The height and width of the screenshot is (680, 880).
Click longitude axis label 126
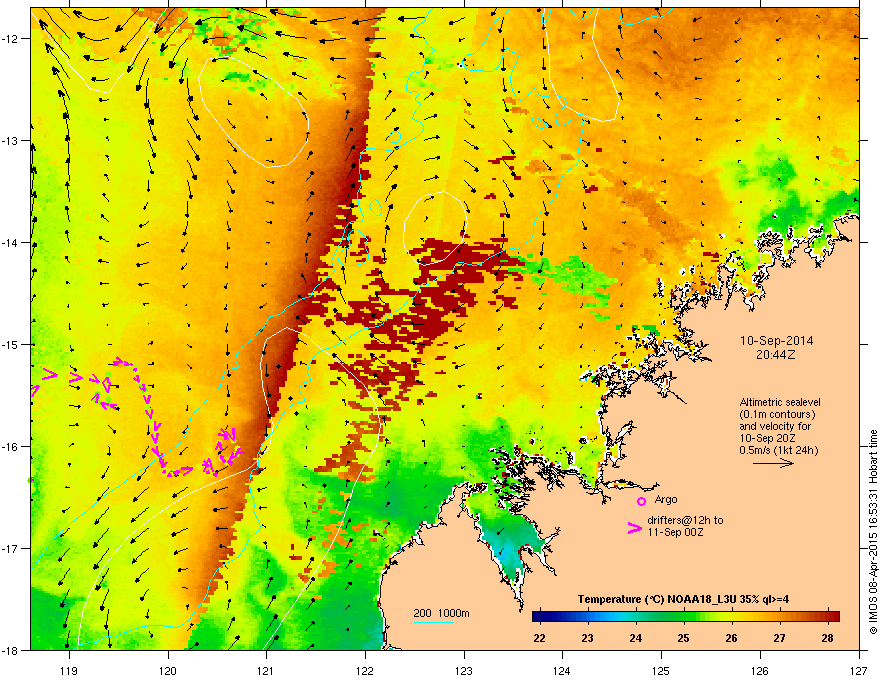coord(760,670)
